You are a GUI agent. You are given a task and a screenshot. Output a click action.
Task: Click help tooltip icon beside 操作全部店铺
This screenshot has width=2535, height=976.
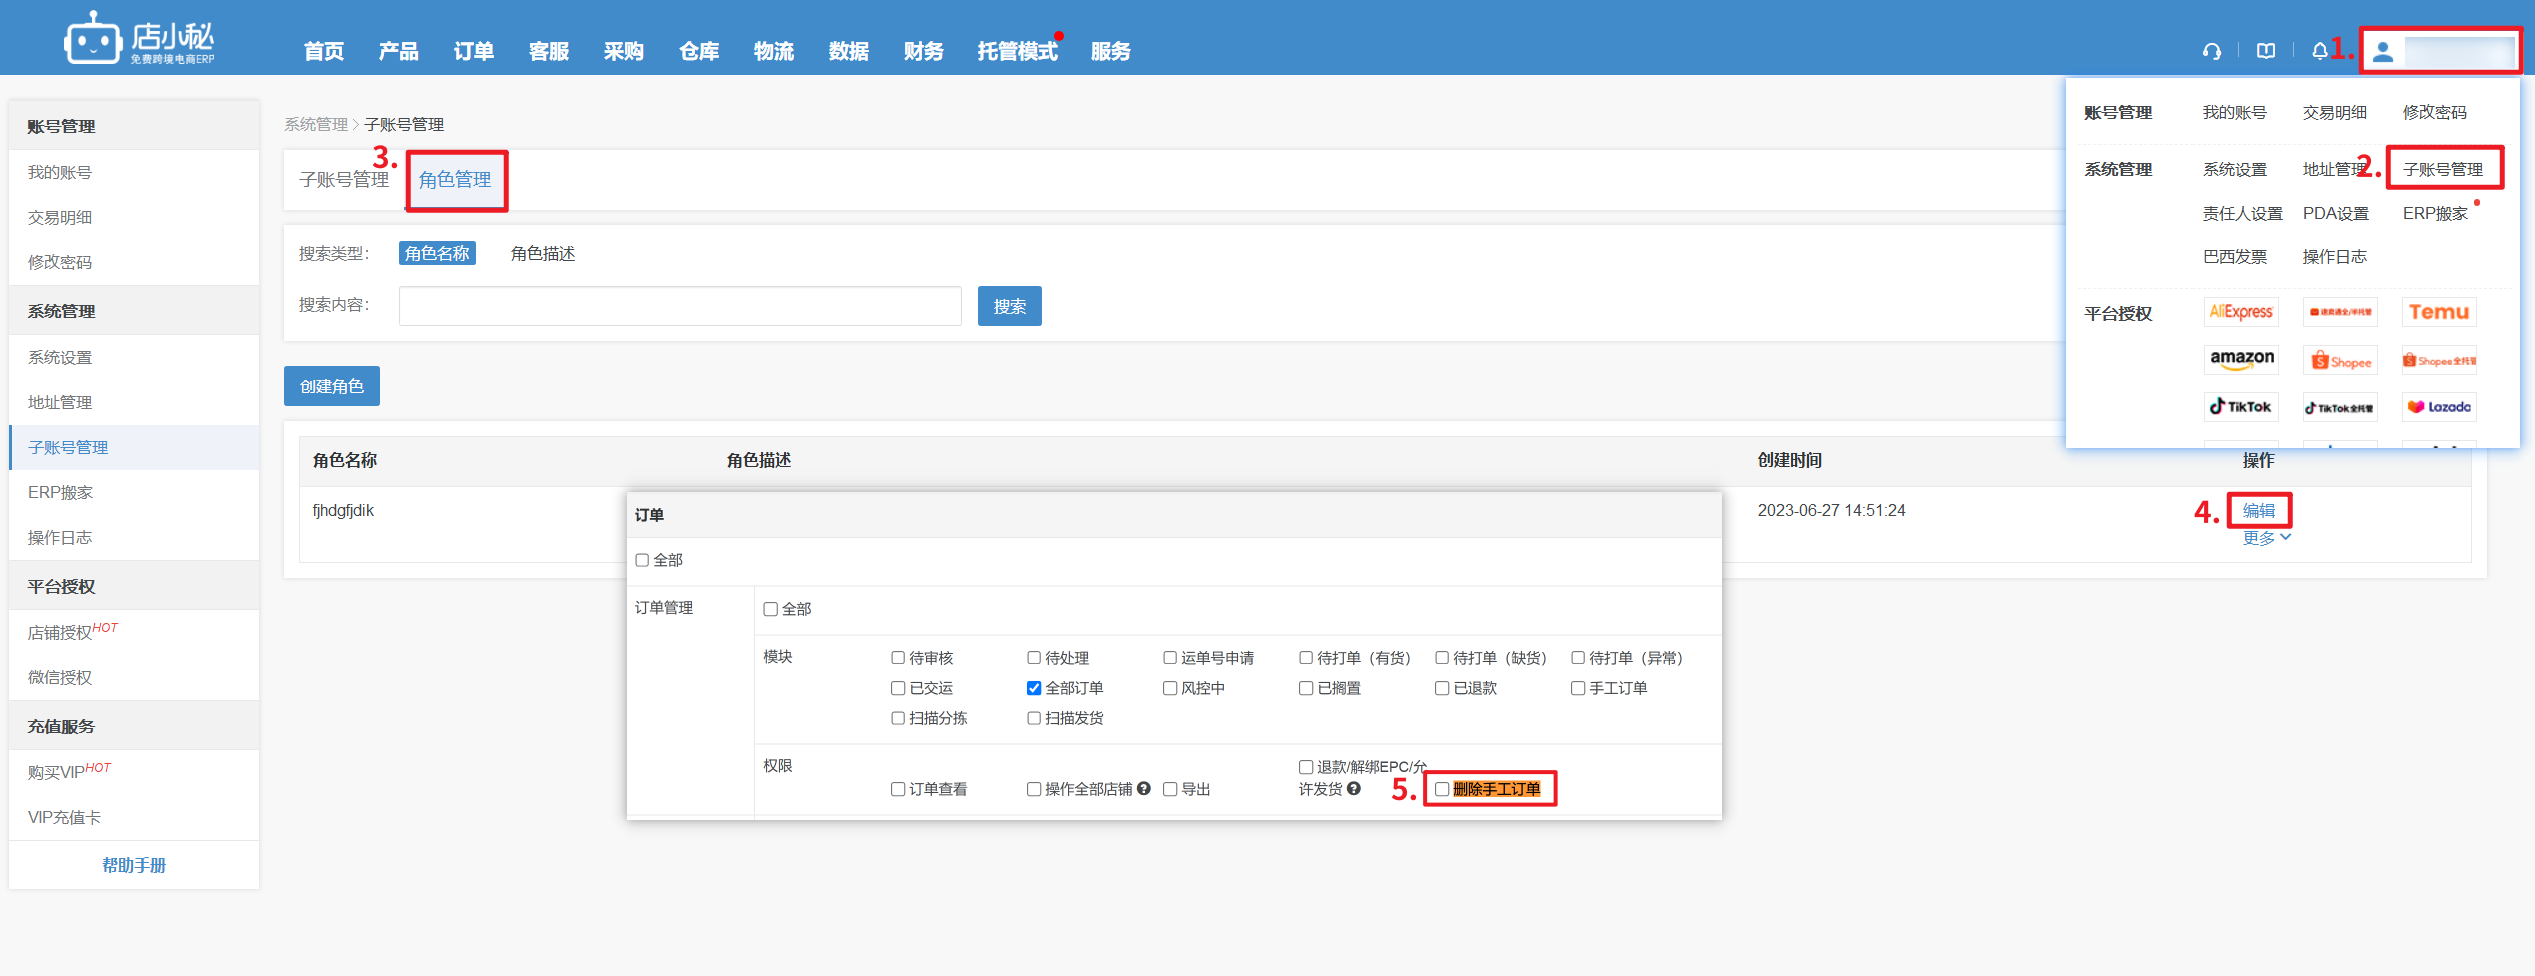1144,789
